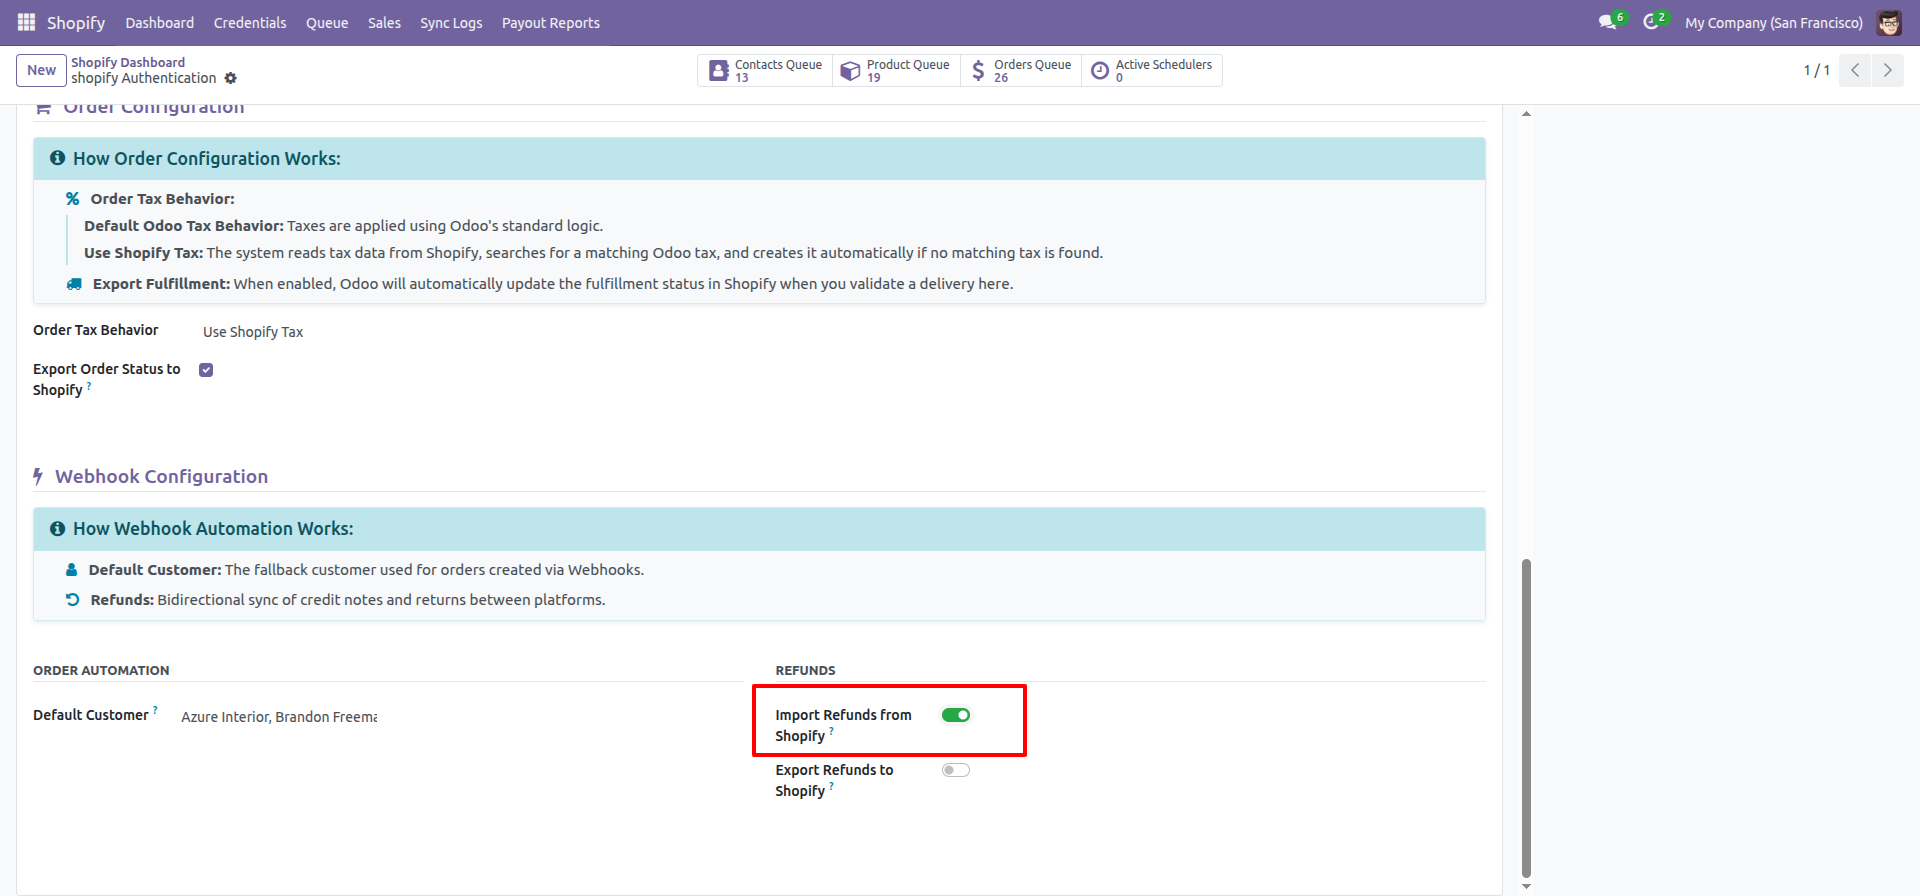Open the Queue menu

327,22
